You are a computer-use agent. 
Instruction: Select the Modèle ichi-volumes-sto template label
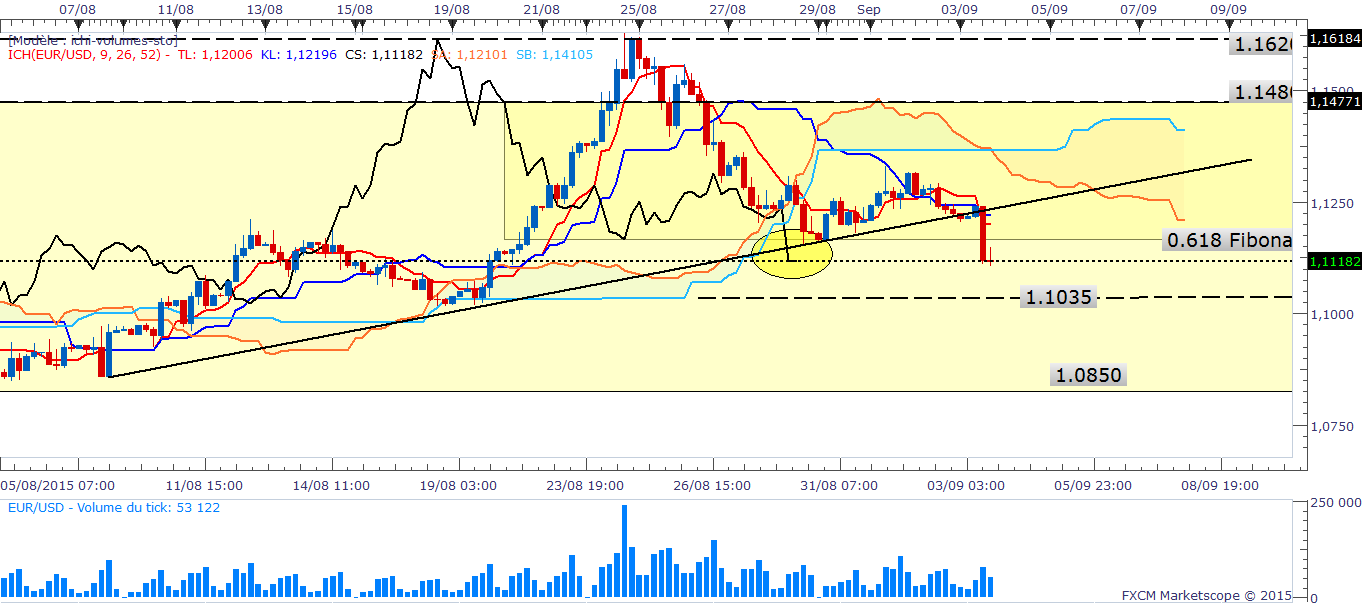point(94,41)
